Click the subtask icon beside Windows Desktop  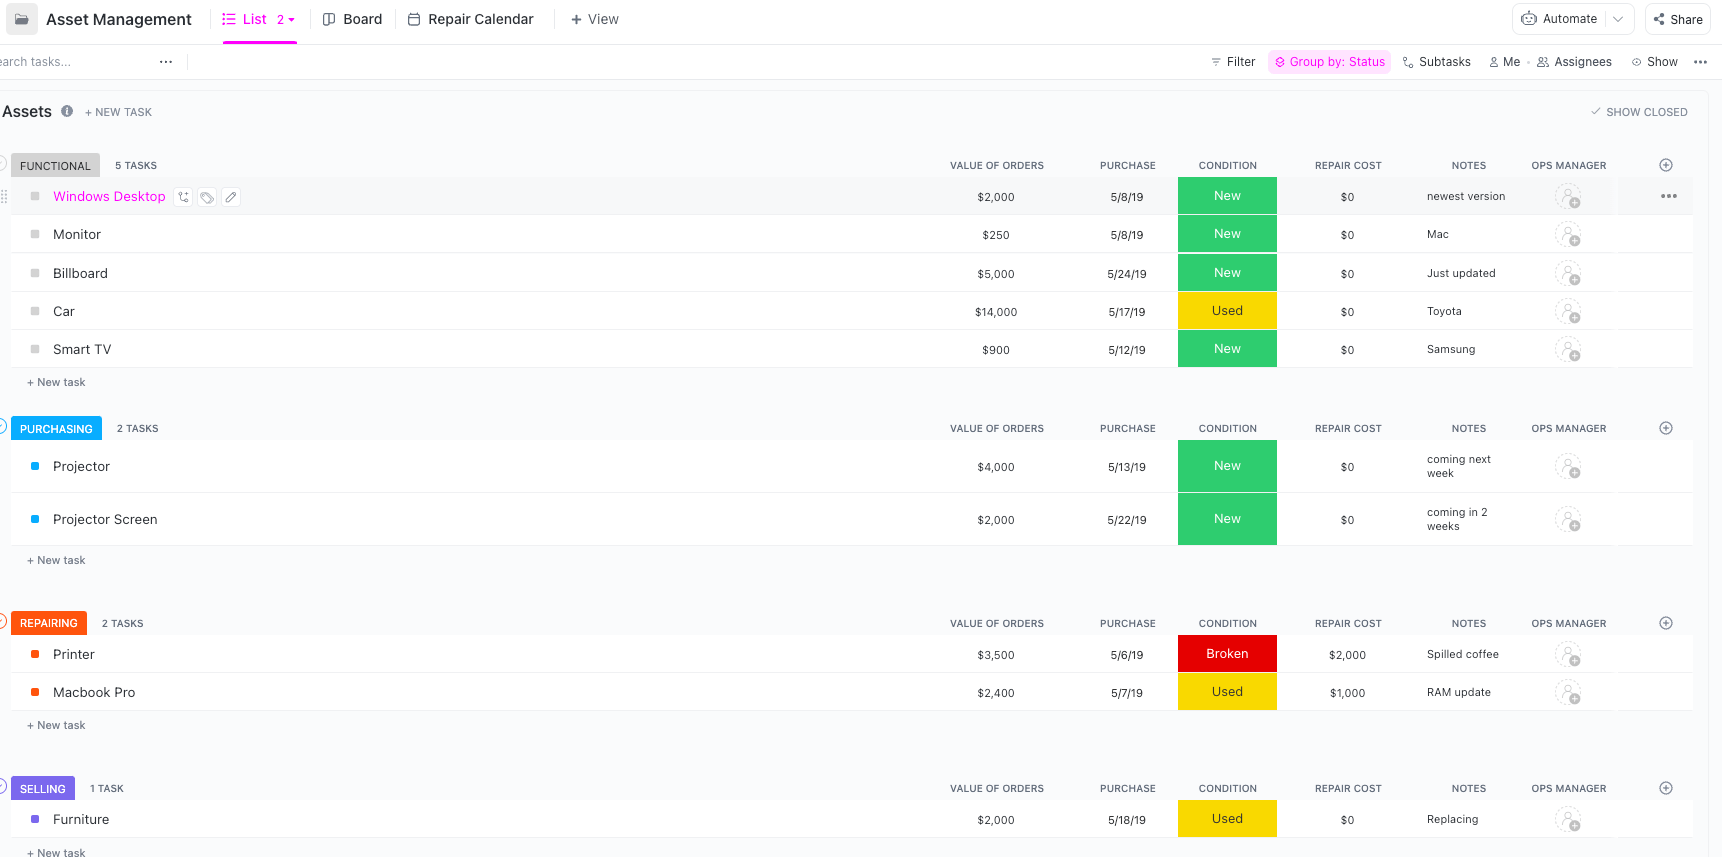pyautogui.click(x=183, y=197)
